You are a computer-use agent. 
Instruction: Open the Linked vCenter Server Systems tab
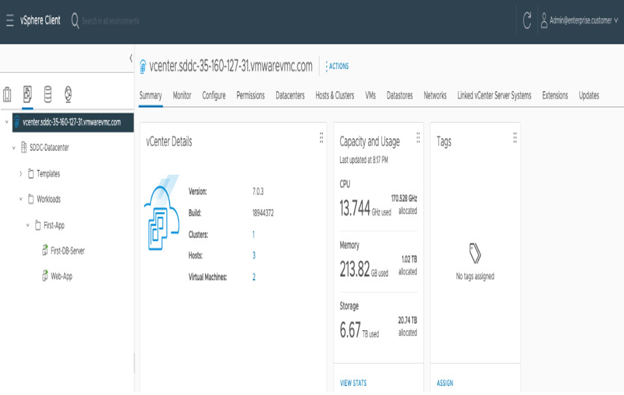494,95
